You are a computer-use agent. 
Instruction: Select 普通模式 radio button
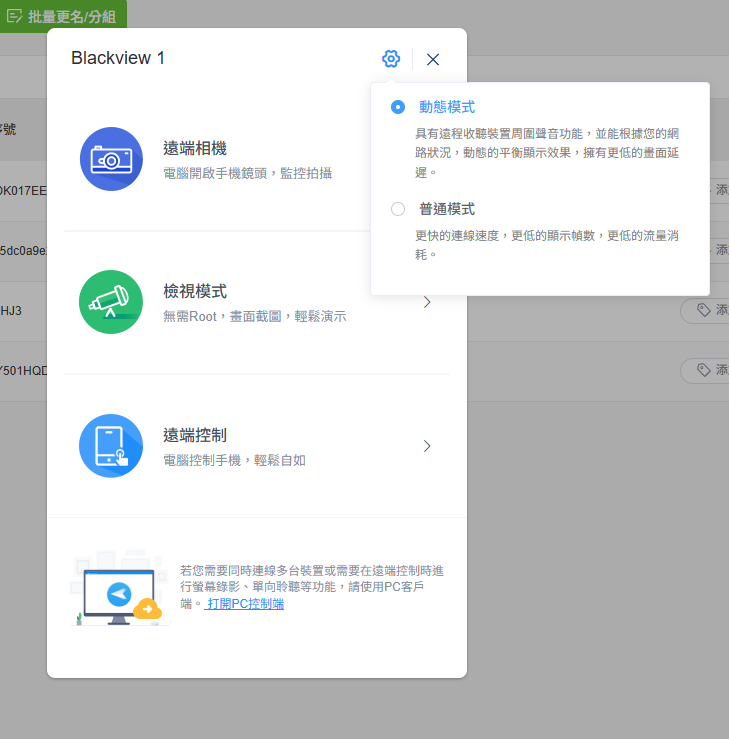click(398, 209)
